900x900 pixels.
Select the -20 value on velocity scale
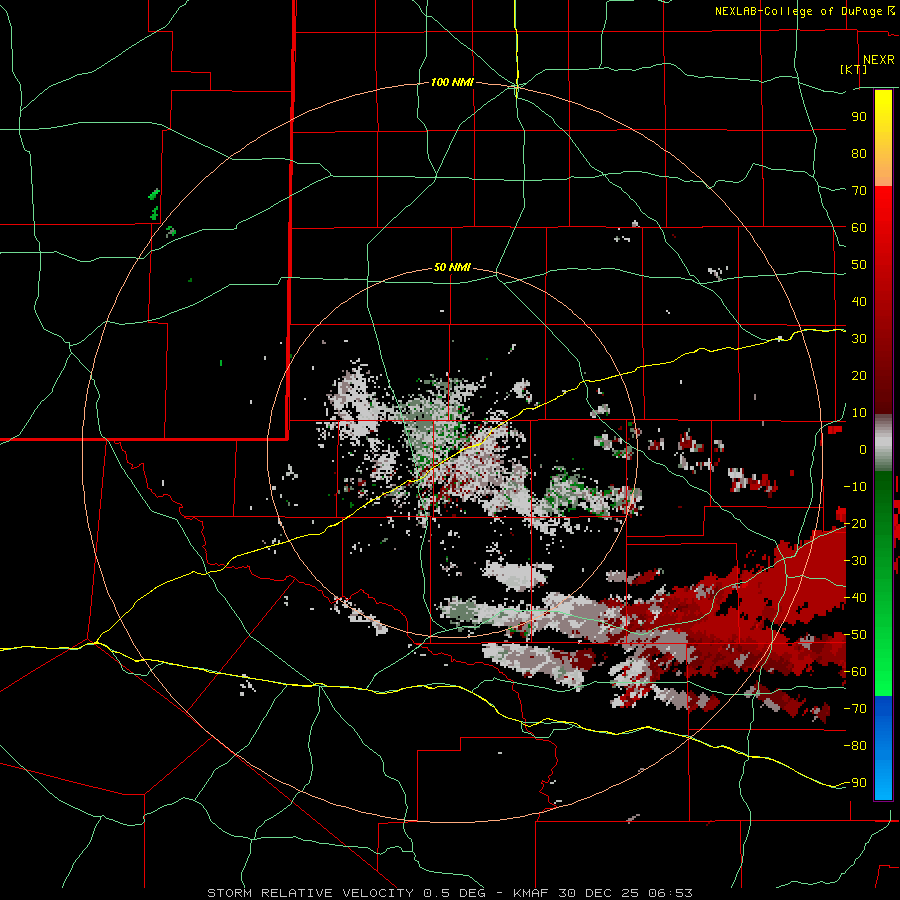[x=855, y=524]
